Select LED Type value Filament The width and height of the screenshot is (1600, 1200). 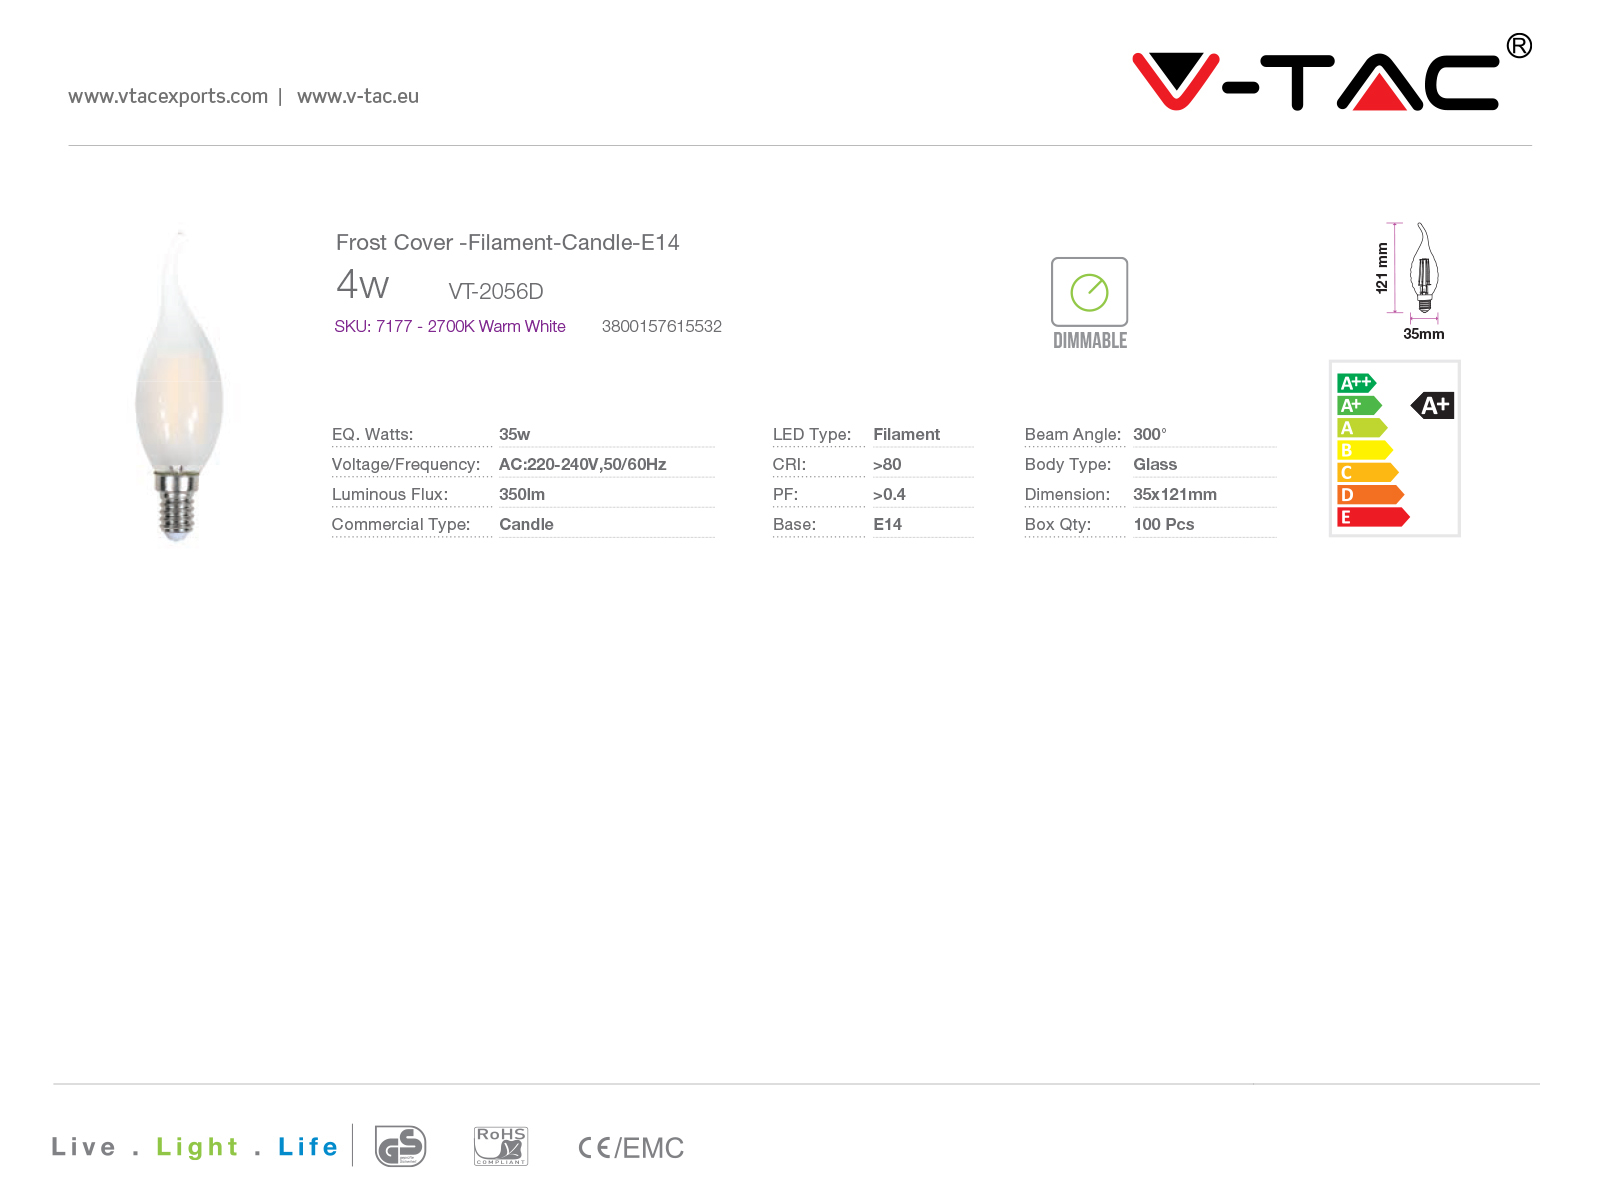point(907,434)
